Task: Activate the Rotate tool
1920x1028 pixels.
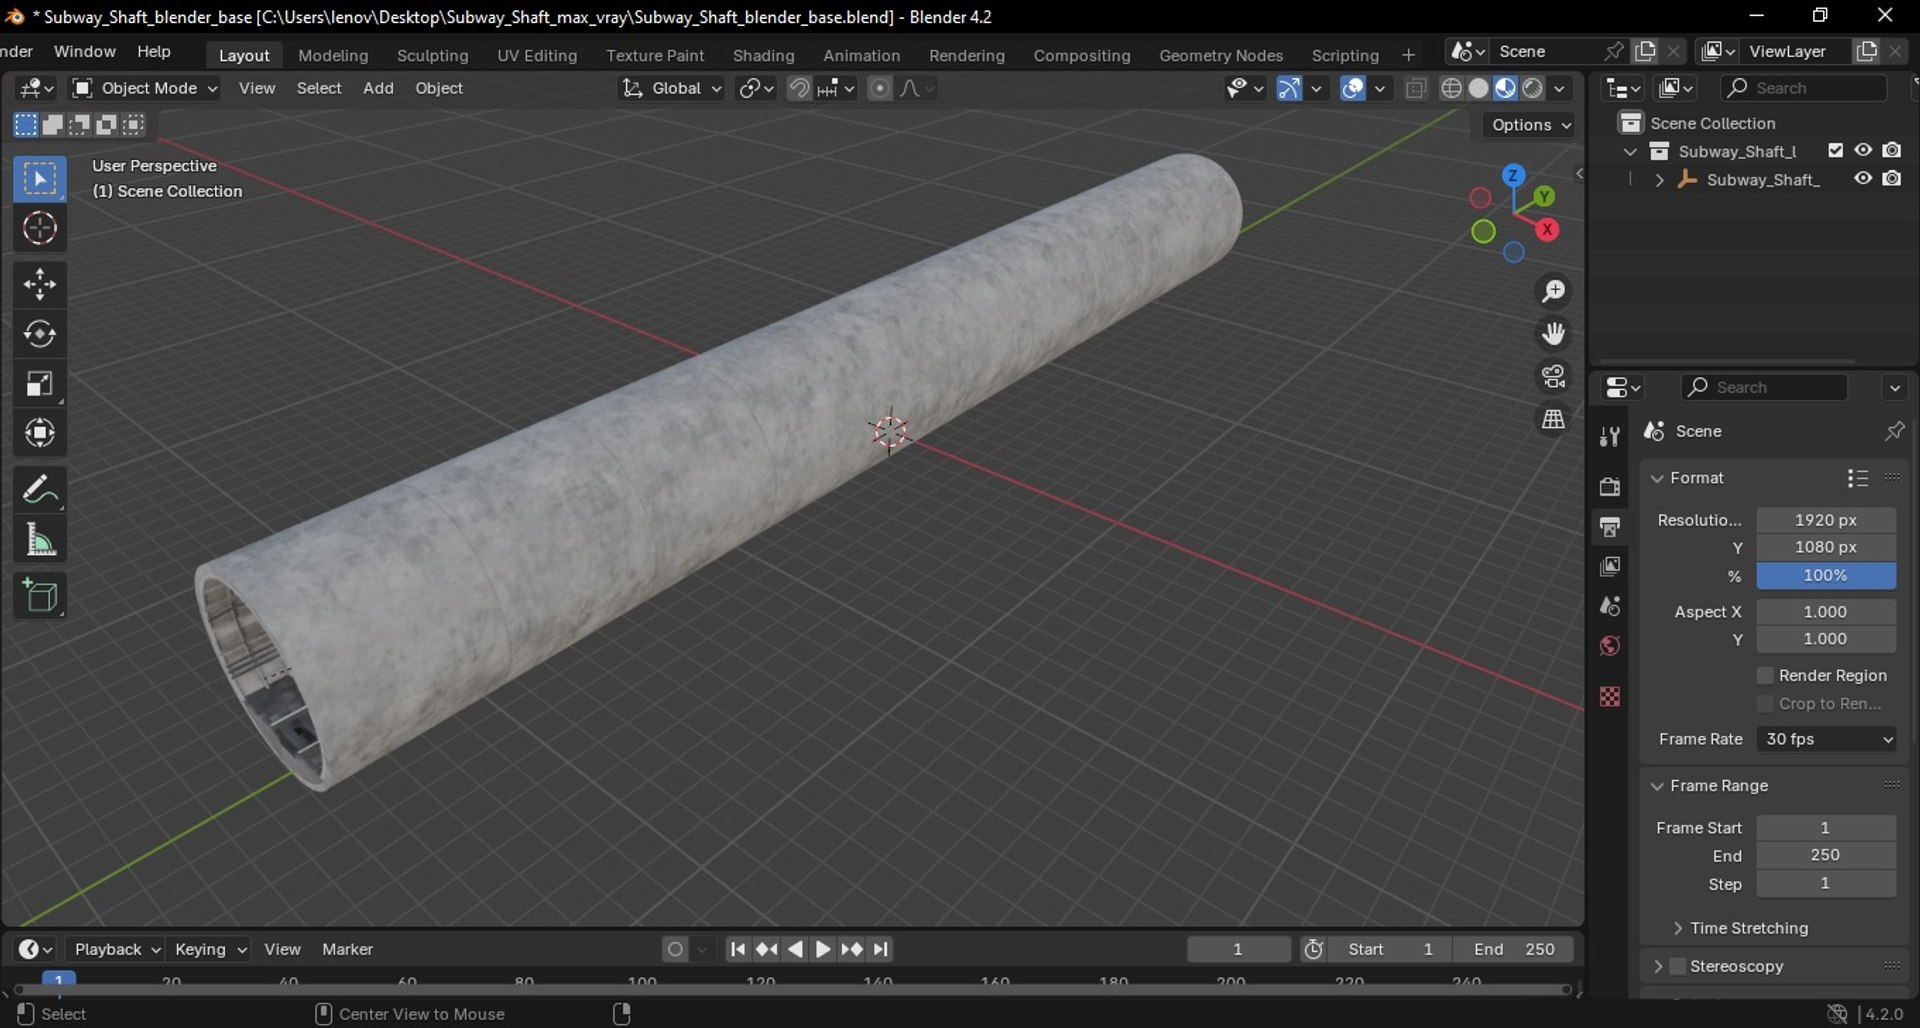Action: coord(40,334)
